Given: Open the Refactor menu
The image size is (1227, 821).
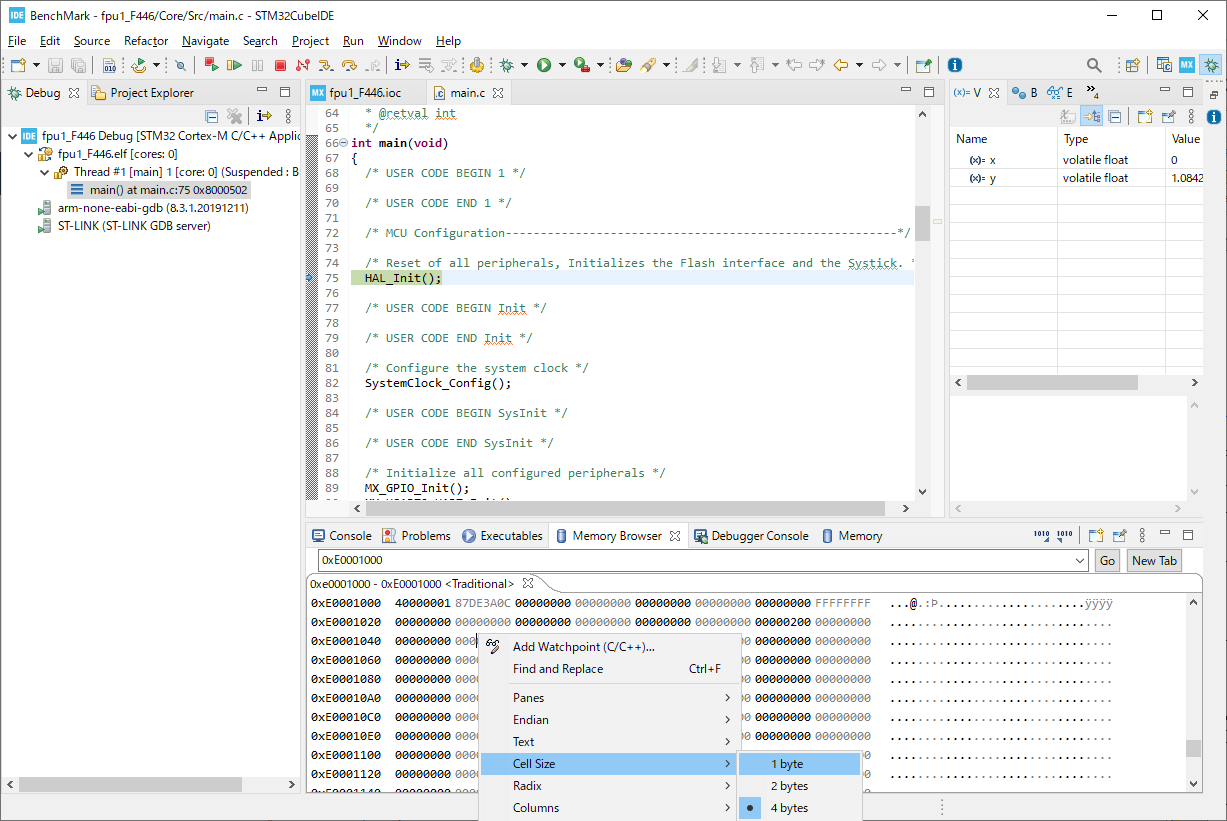Looking at the screenshot, I should 146,41.
